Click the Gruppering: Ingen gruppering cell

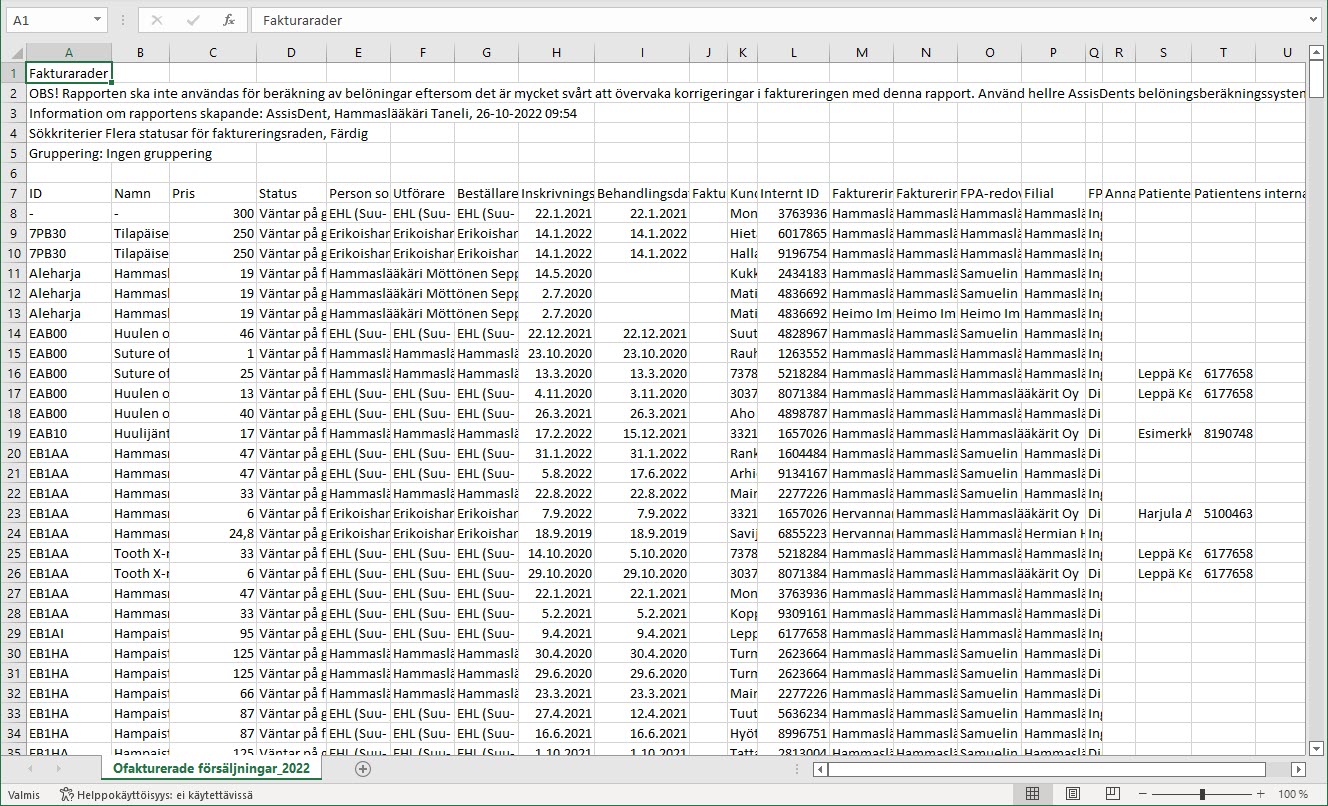[120, 153]
